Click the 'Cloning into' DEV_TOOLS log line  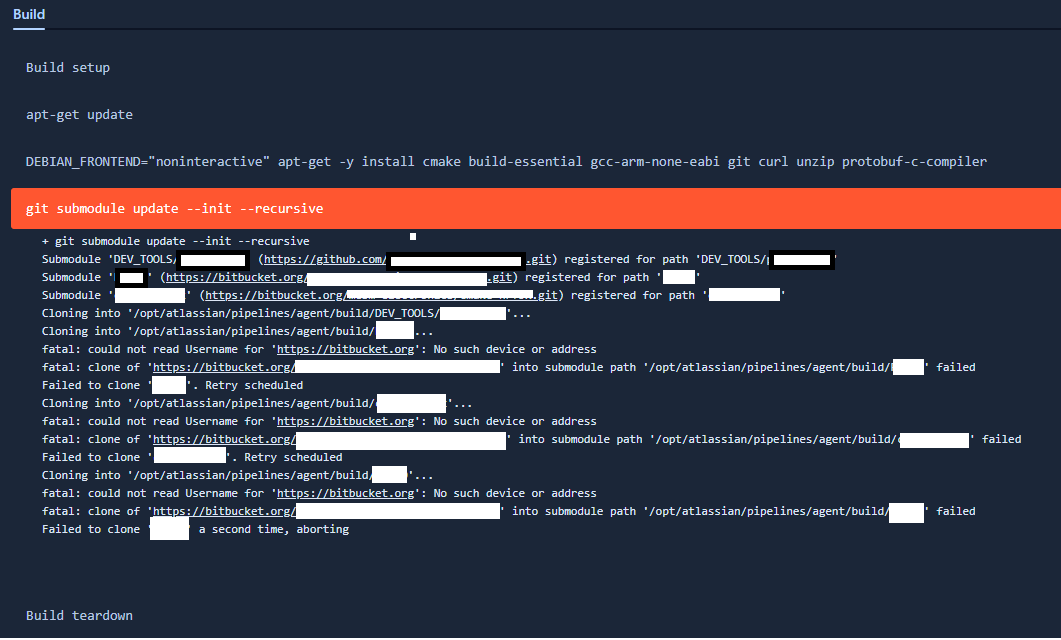[x=286, y=313]
